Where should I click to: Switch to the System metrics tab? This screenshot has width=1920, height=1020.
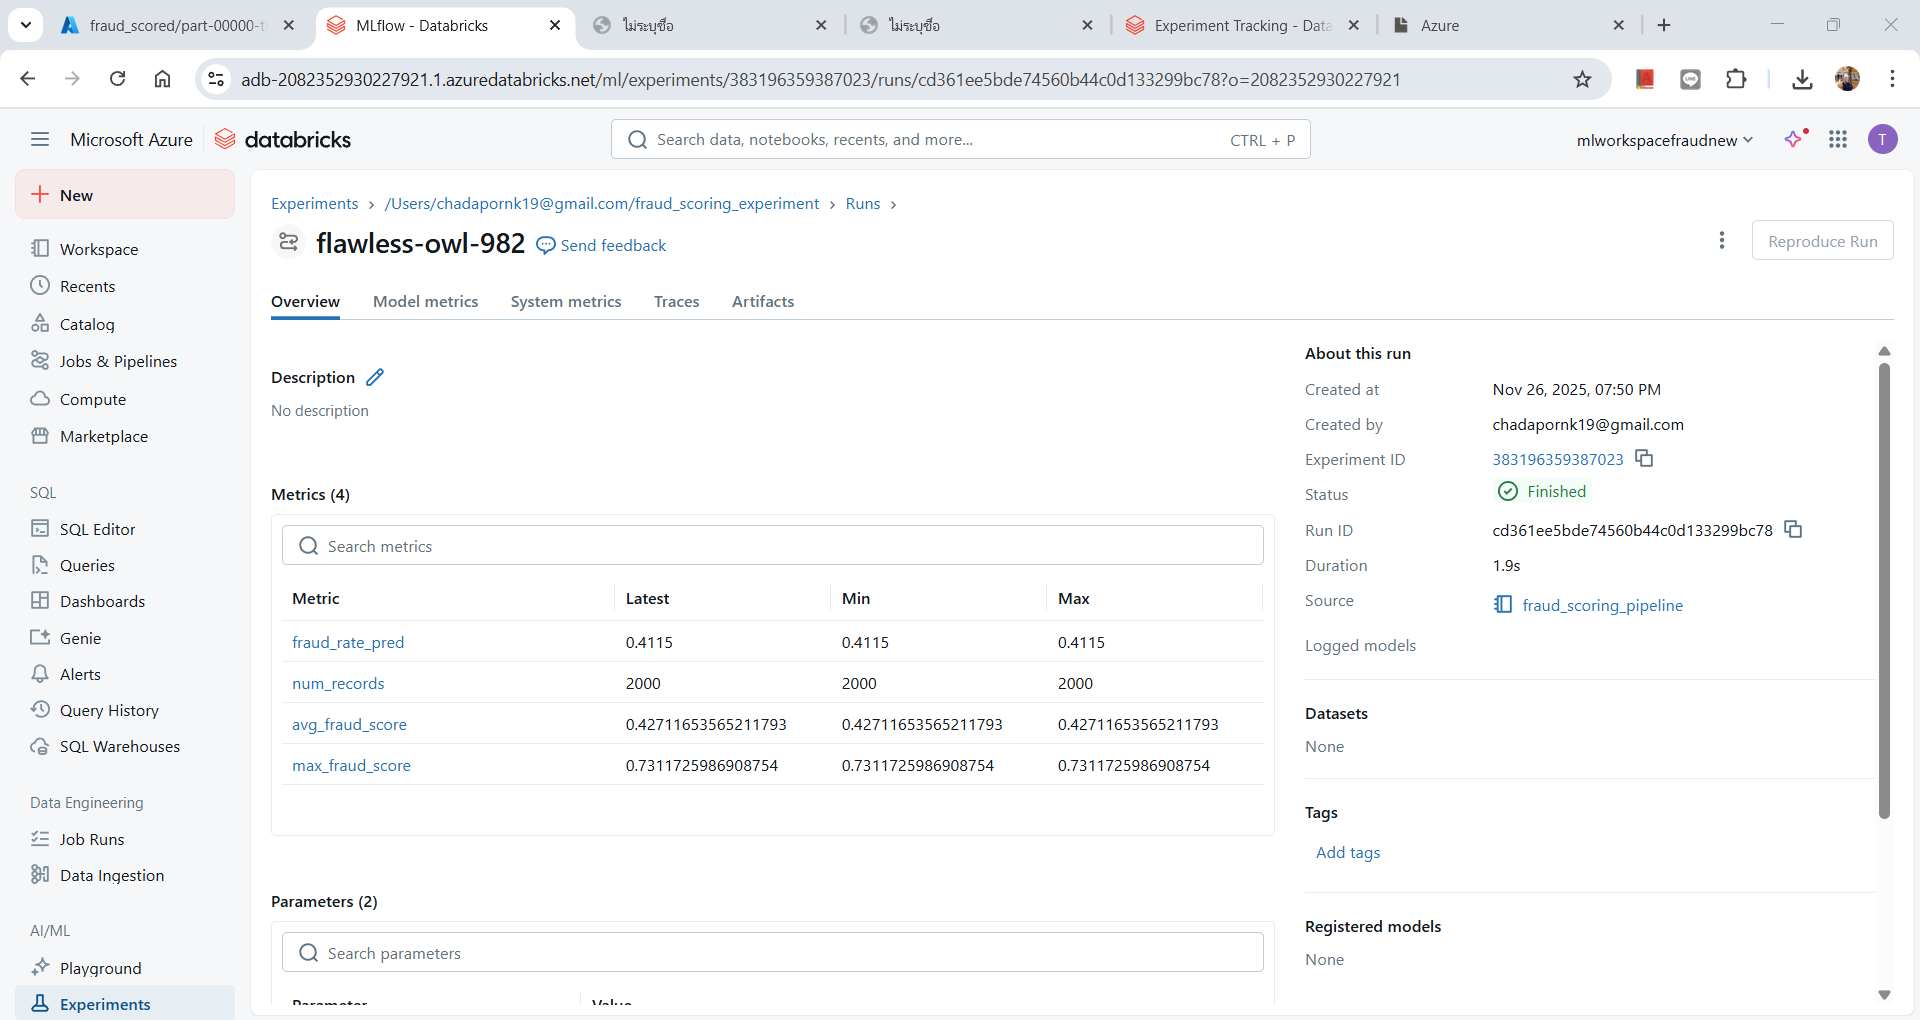566,301
